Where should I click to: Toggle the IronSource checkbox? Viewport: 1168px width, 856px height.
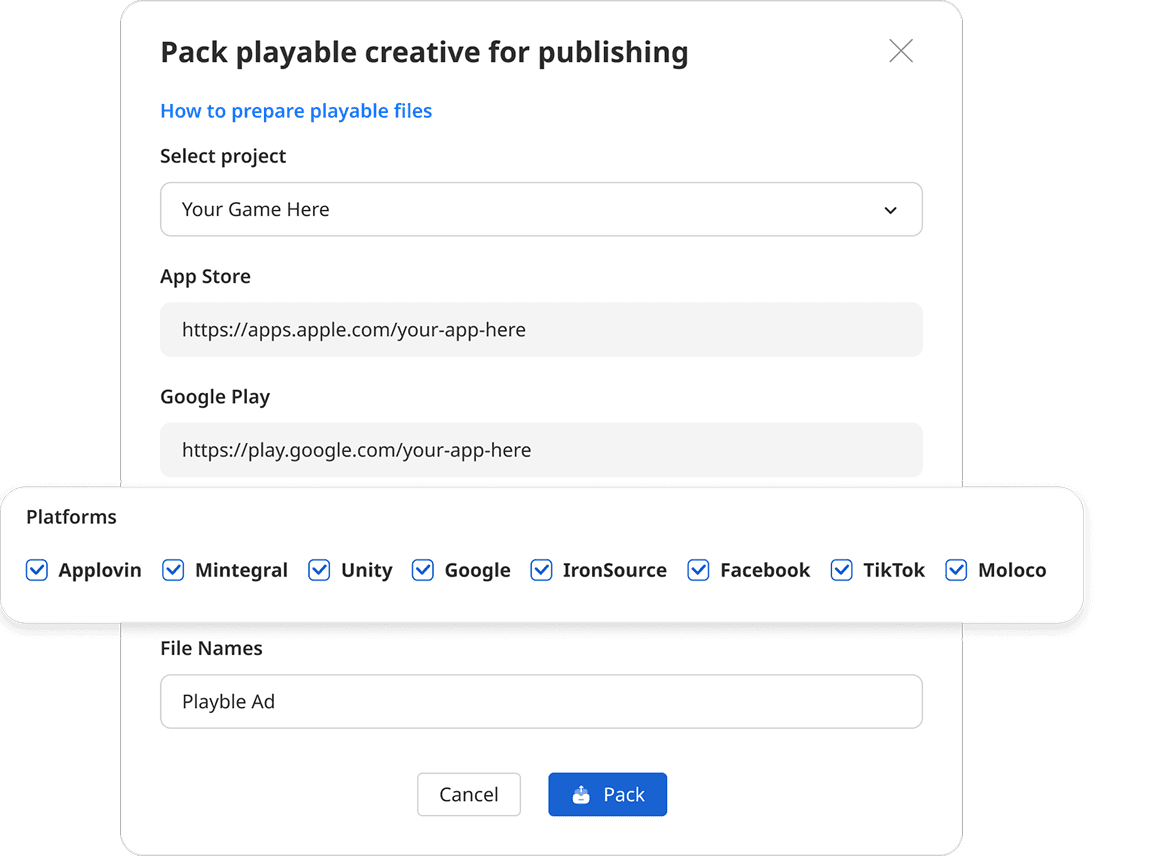coord(541,570)
